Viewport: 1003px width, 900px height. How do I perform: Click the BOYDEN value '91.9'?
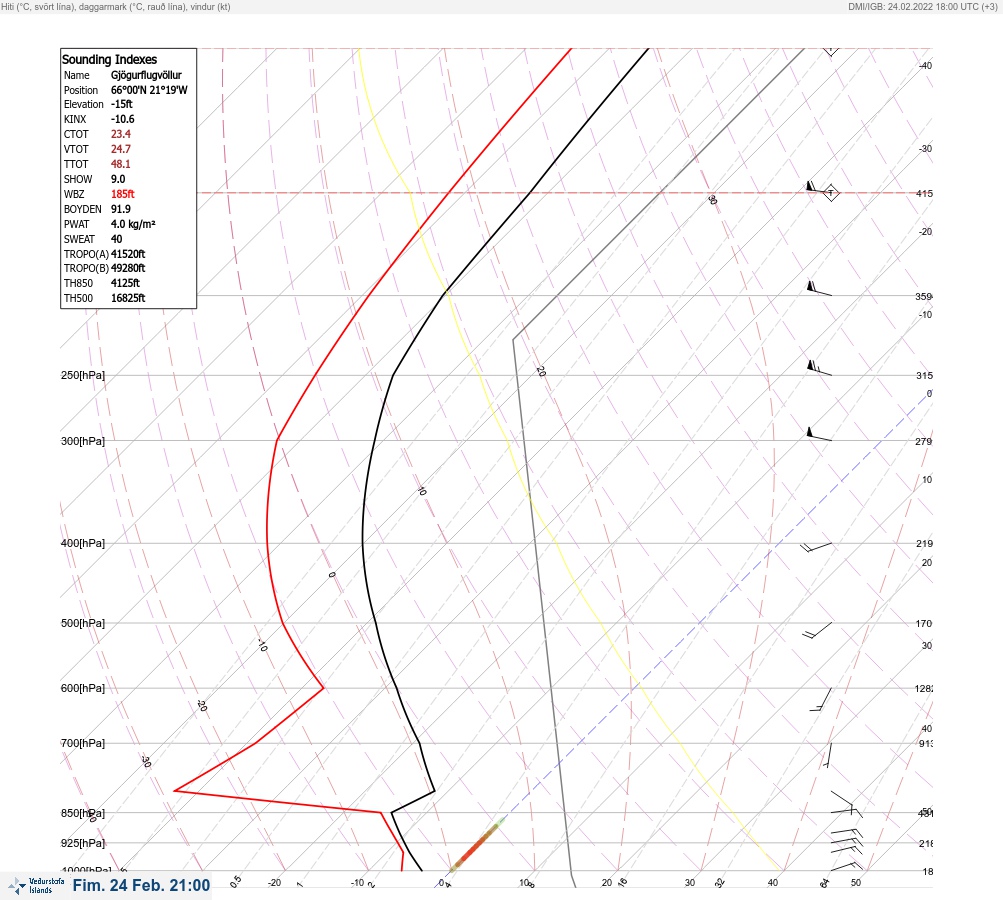(x=121, y=209)
